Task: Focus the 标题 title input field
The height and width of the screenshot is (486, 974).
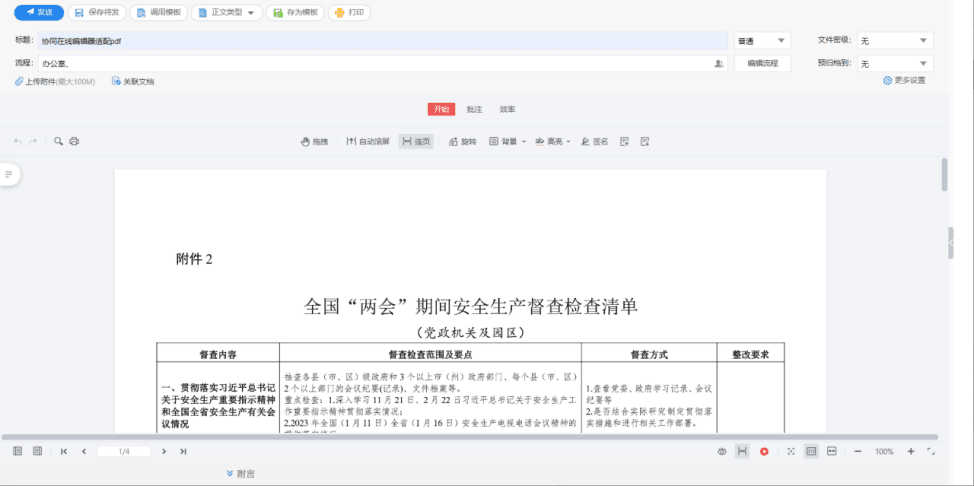Action: click(383, 41)
